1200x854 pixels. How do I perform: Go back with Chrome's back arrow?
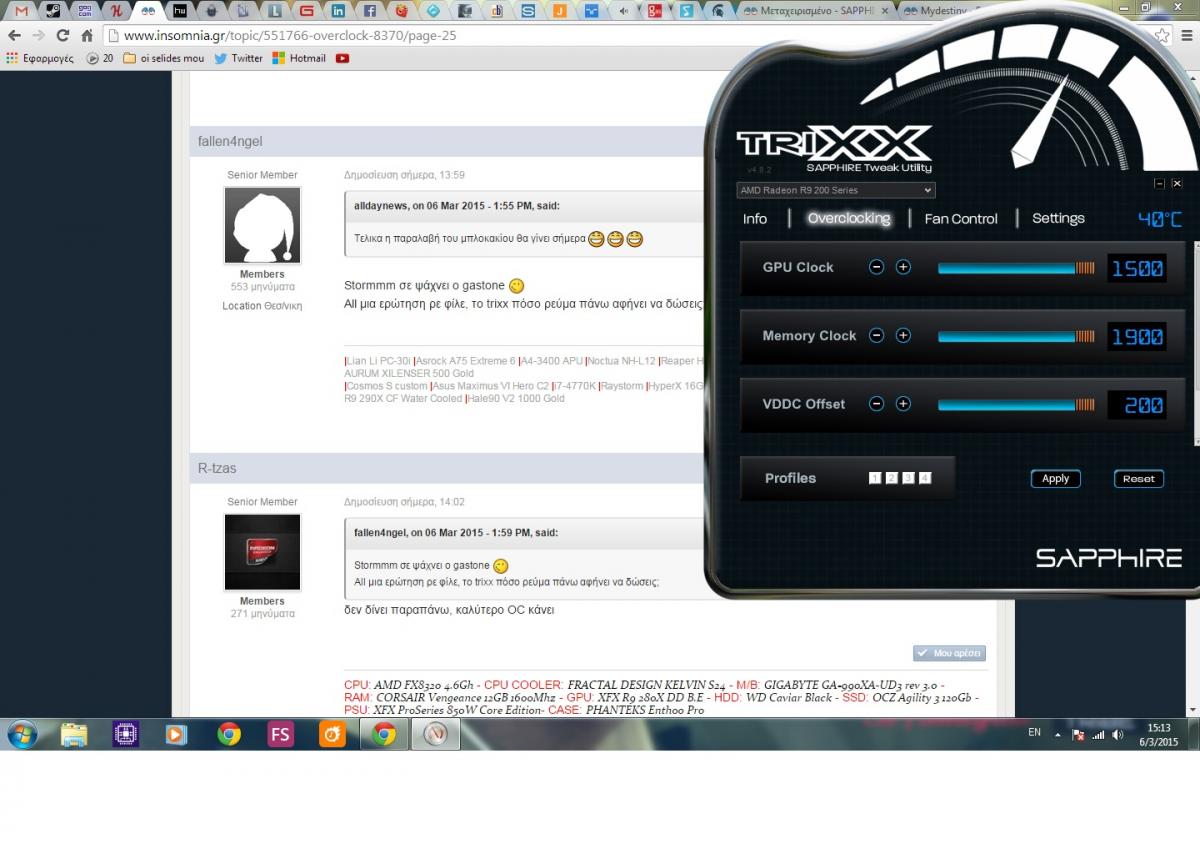pyautogui.click(x=14, y=35)
